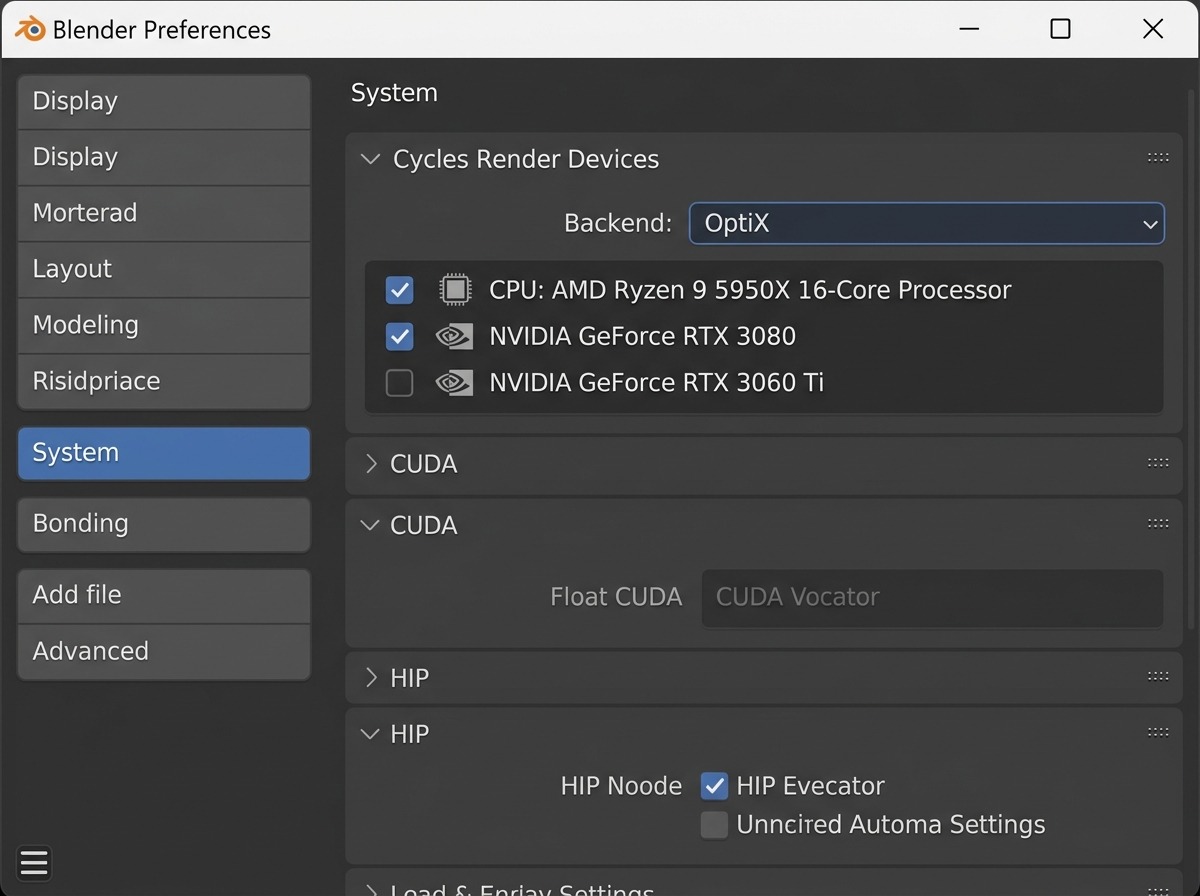Image resolution: width=1200 pixels, height=896 pixels.
Task: Click the Float CUDA label
Action: pyautogui.click(x=616, y=597)
